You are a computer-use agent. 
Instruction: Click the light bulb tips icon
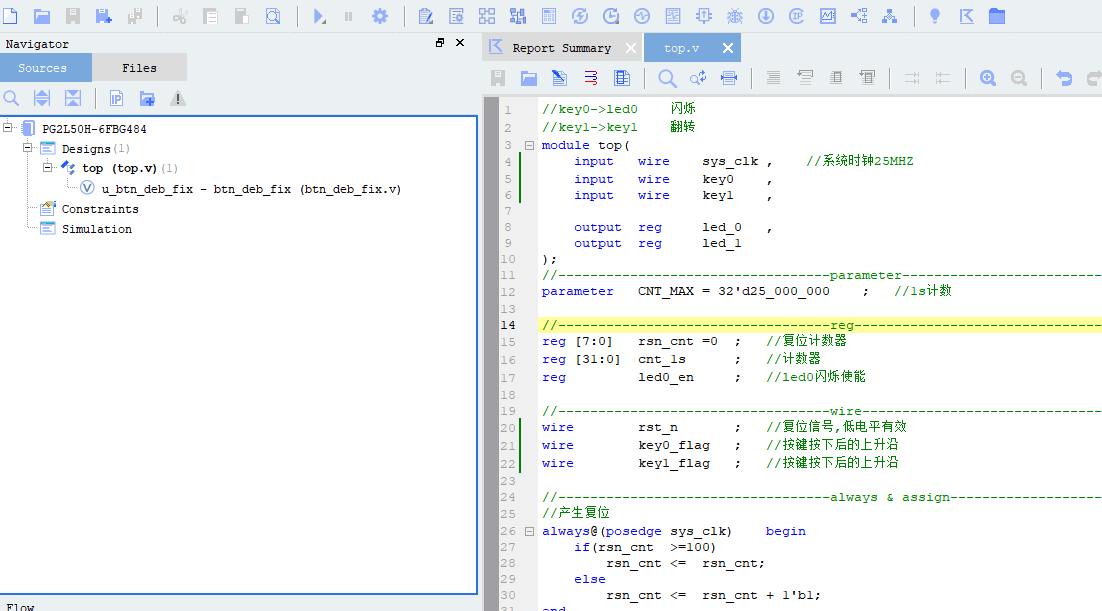(934, 14)
